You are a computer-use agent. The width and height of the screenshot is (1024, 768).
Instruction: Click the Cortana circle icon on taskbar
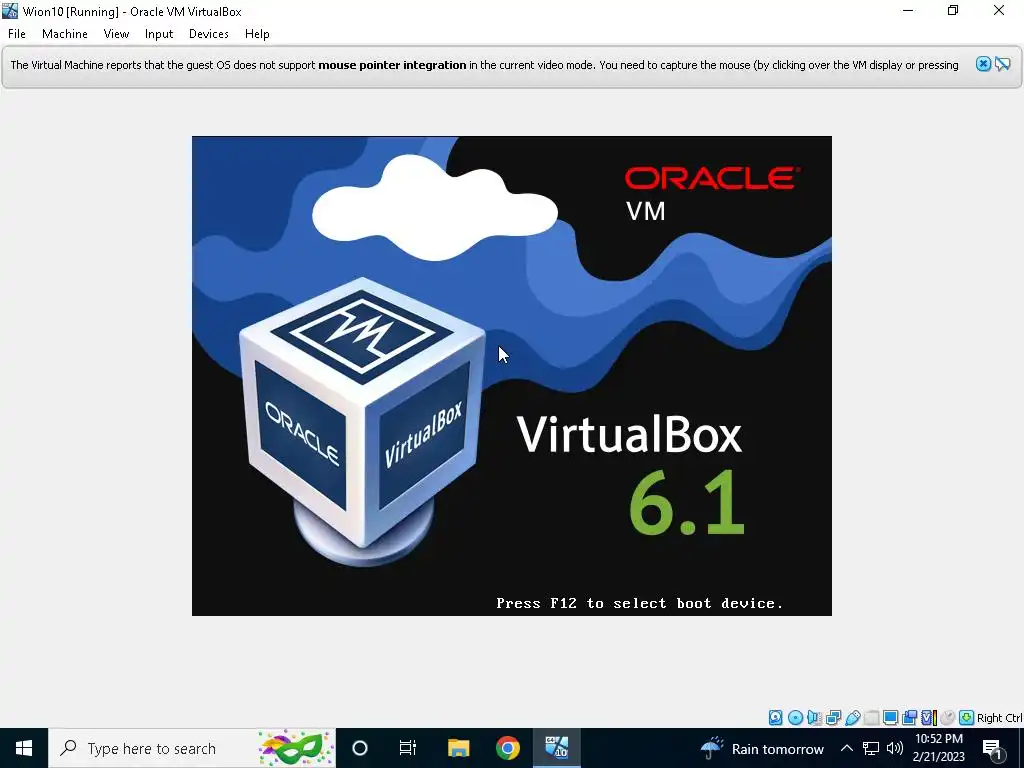(x=359, y=748)
